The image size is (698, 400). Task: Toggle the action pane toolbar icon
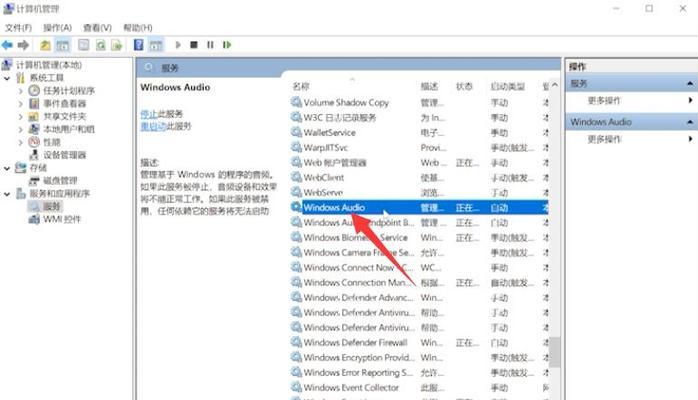pyautogui.click(x=156, y=45)
